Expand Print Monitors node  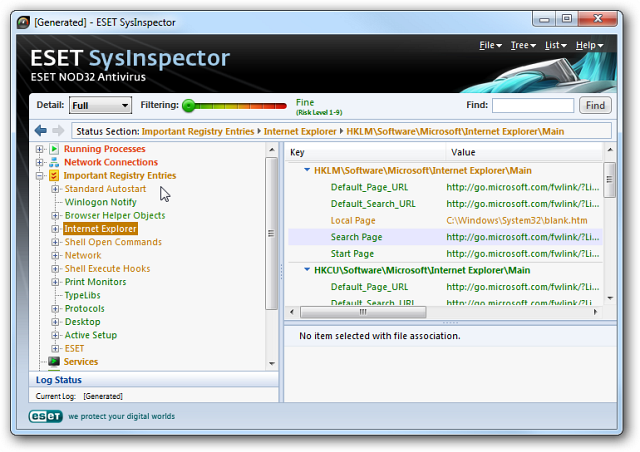click(x=55, y=282)
